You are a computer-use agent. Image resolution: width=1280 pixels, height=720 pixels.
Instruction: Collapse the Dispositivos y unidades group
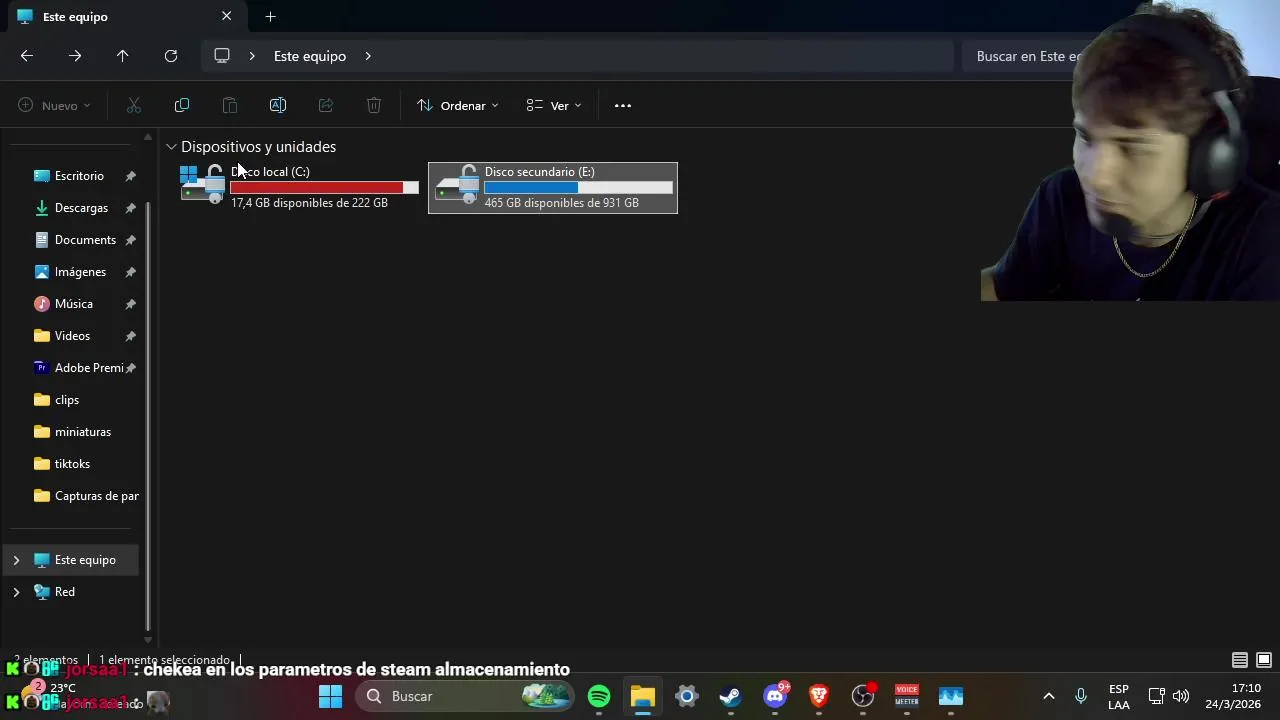pos(172,147)
